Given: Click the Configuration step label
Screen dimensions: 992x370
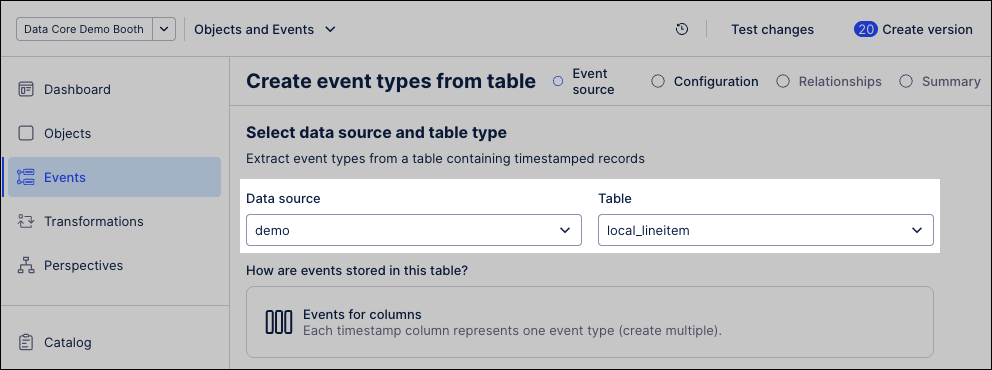Looking at the screenshot, I should [716, 82].
